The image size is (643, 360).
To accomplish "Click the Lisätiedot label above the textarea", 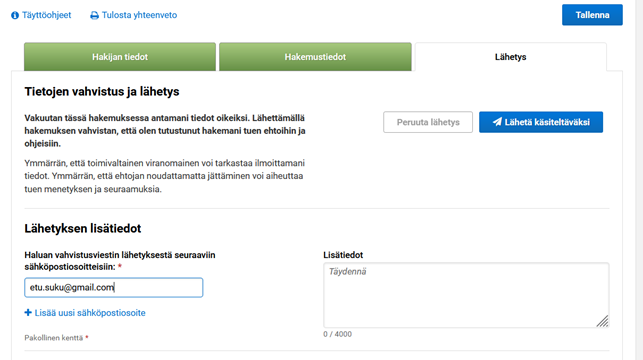I will pos(343,255).
